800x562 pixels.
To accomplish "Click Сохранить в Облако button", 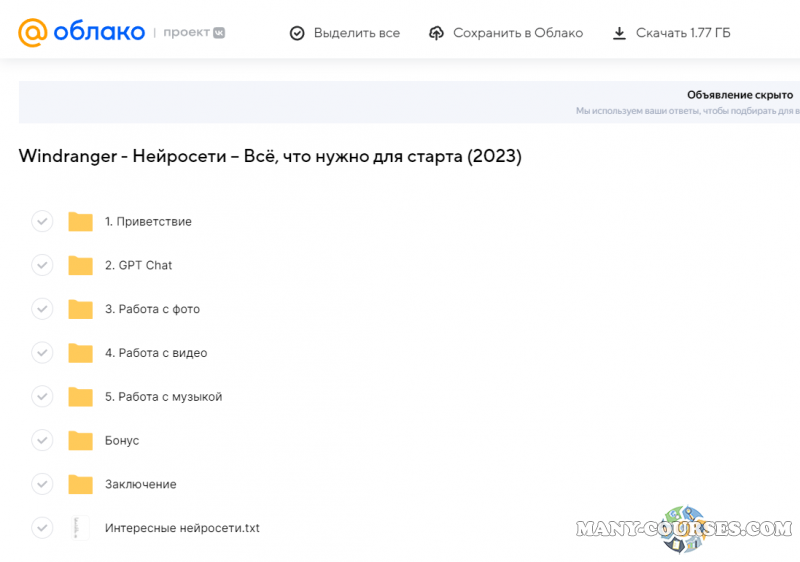I will [x=506, y=33].
